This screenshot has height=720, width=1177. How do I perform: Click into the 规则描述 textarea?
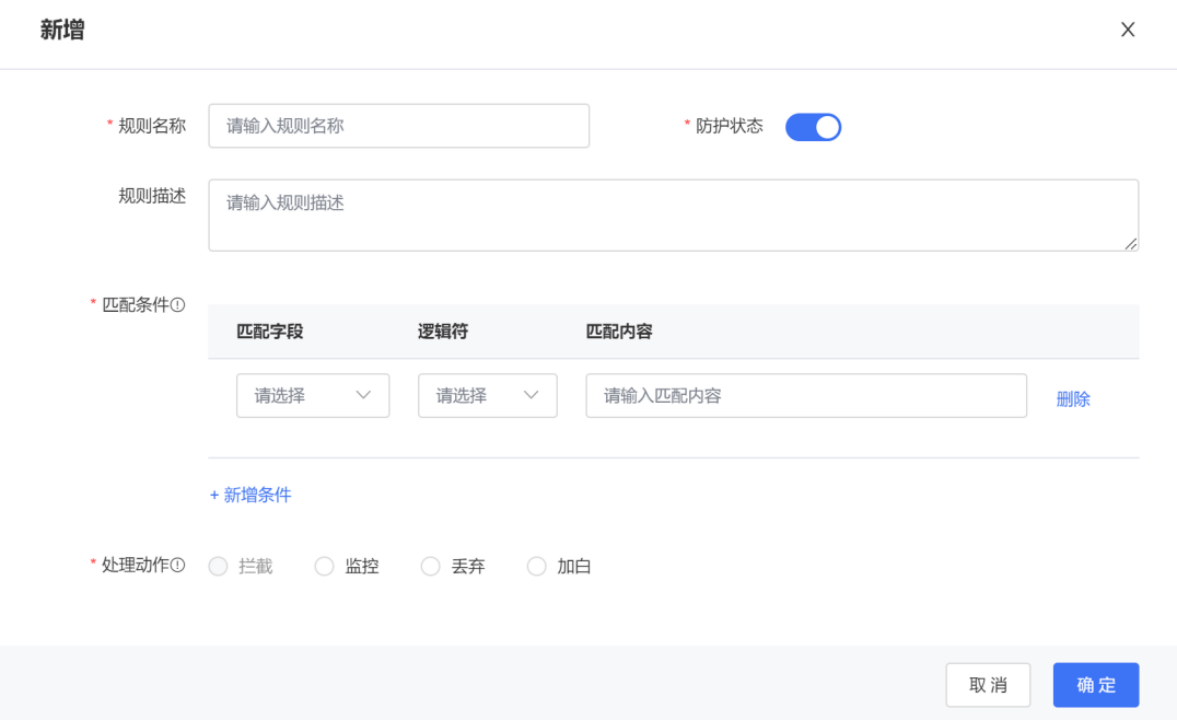click(x=672, y=215)
